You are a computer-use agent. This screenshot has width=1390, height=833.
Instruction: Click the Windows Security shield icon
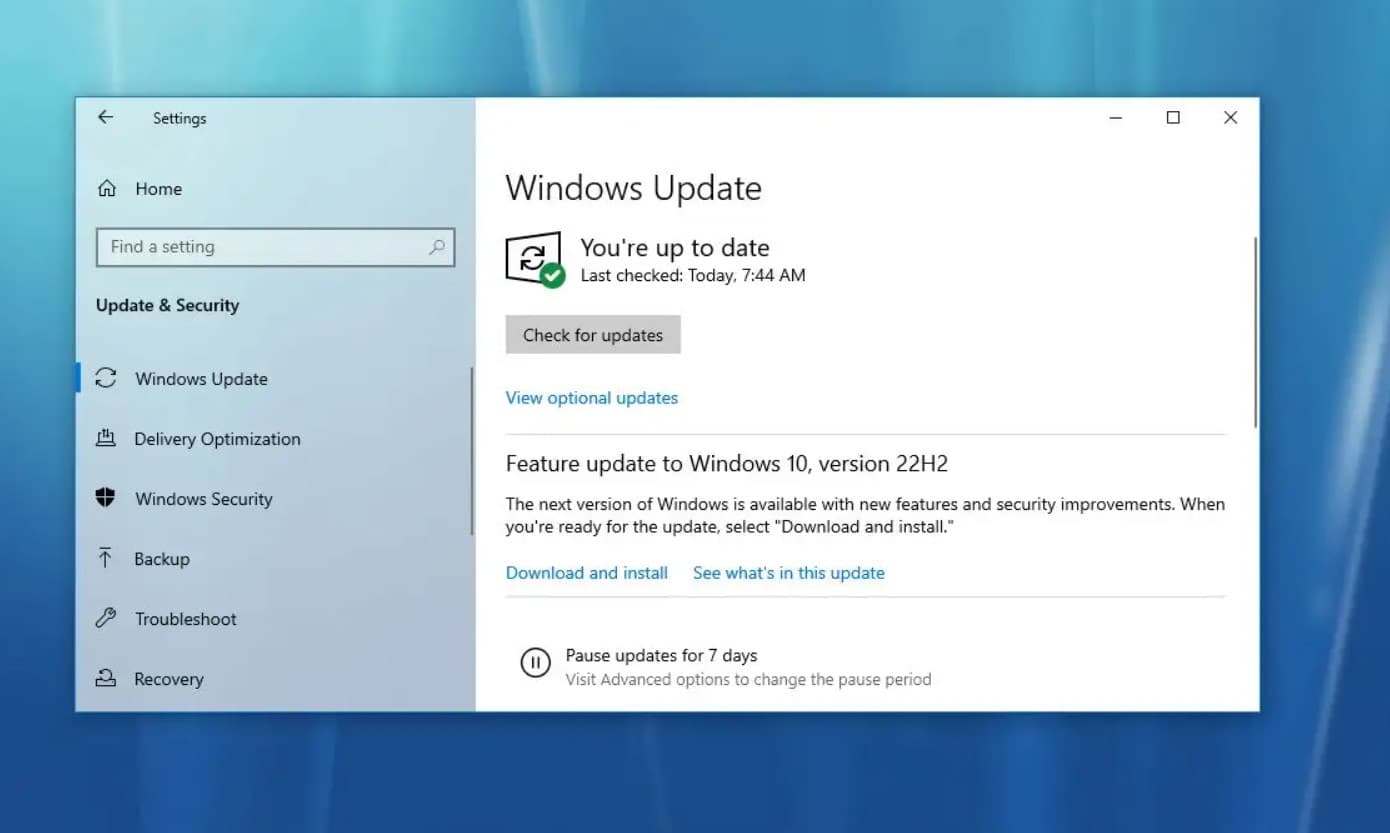point(105,498)
